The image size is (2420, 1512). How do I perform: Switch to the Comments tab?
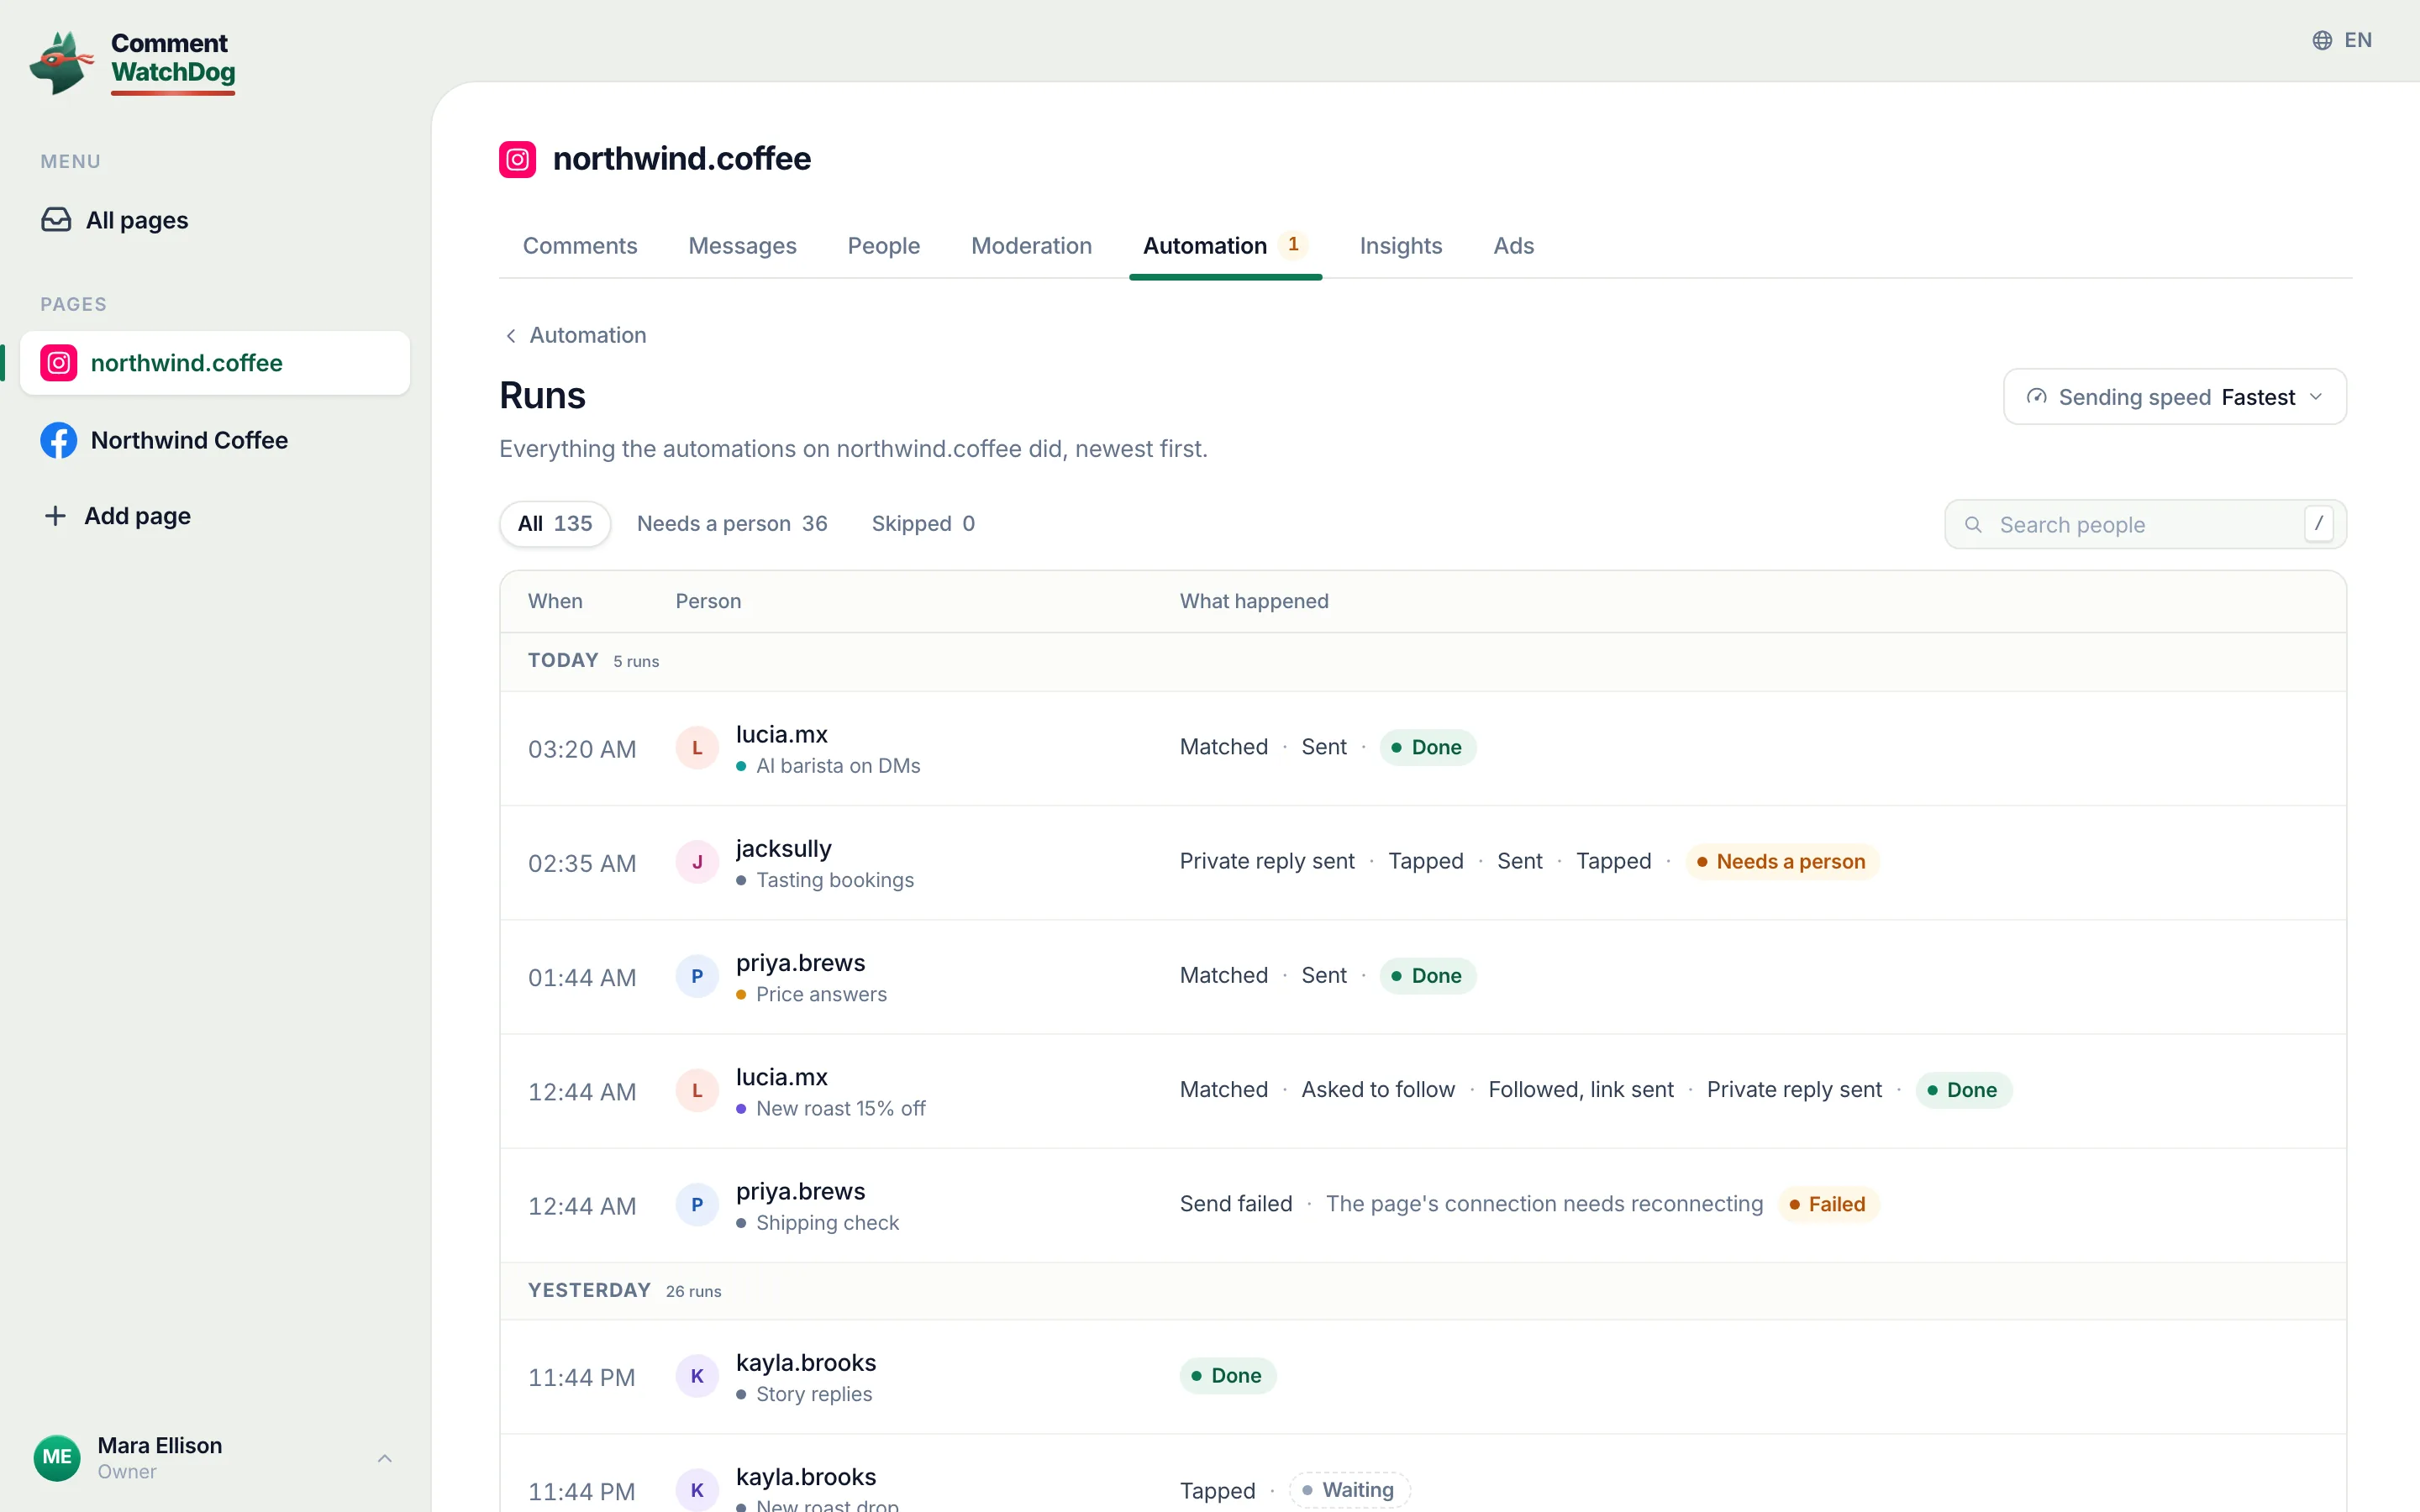click(x=580, y=246)
